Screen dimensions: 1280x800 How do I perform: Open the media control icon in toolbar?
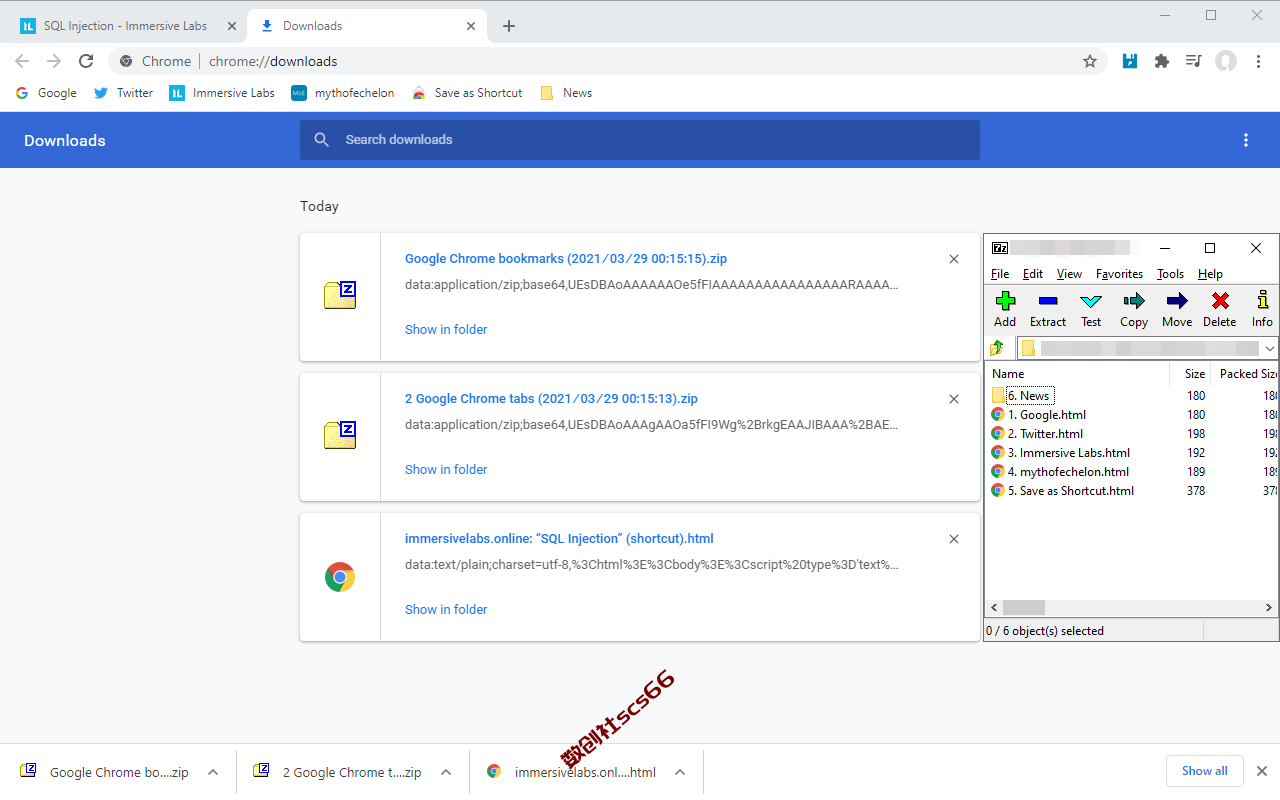(1193, 61)
